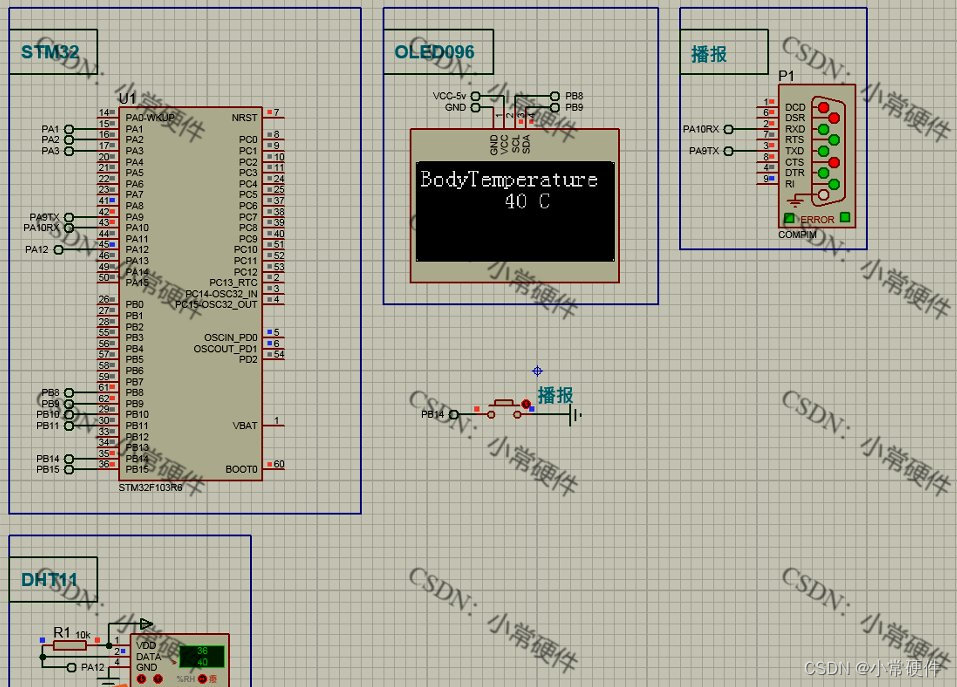The height and width of the screenshot is (687, 957).
Task: Select the PB15 terminal on STM32 block
Action: click(x=54, y=470)
